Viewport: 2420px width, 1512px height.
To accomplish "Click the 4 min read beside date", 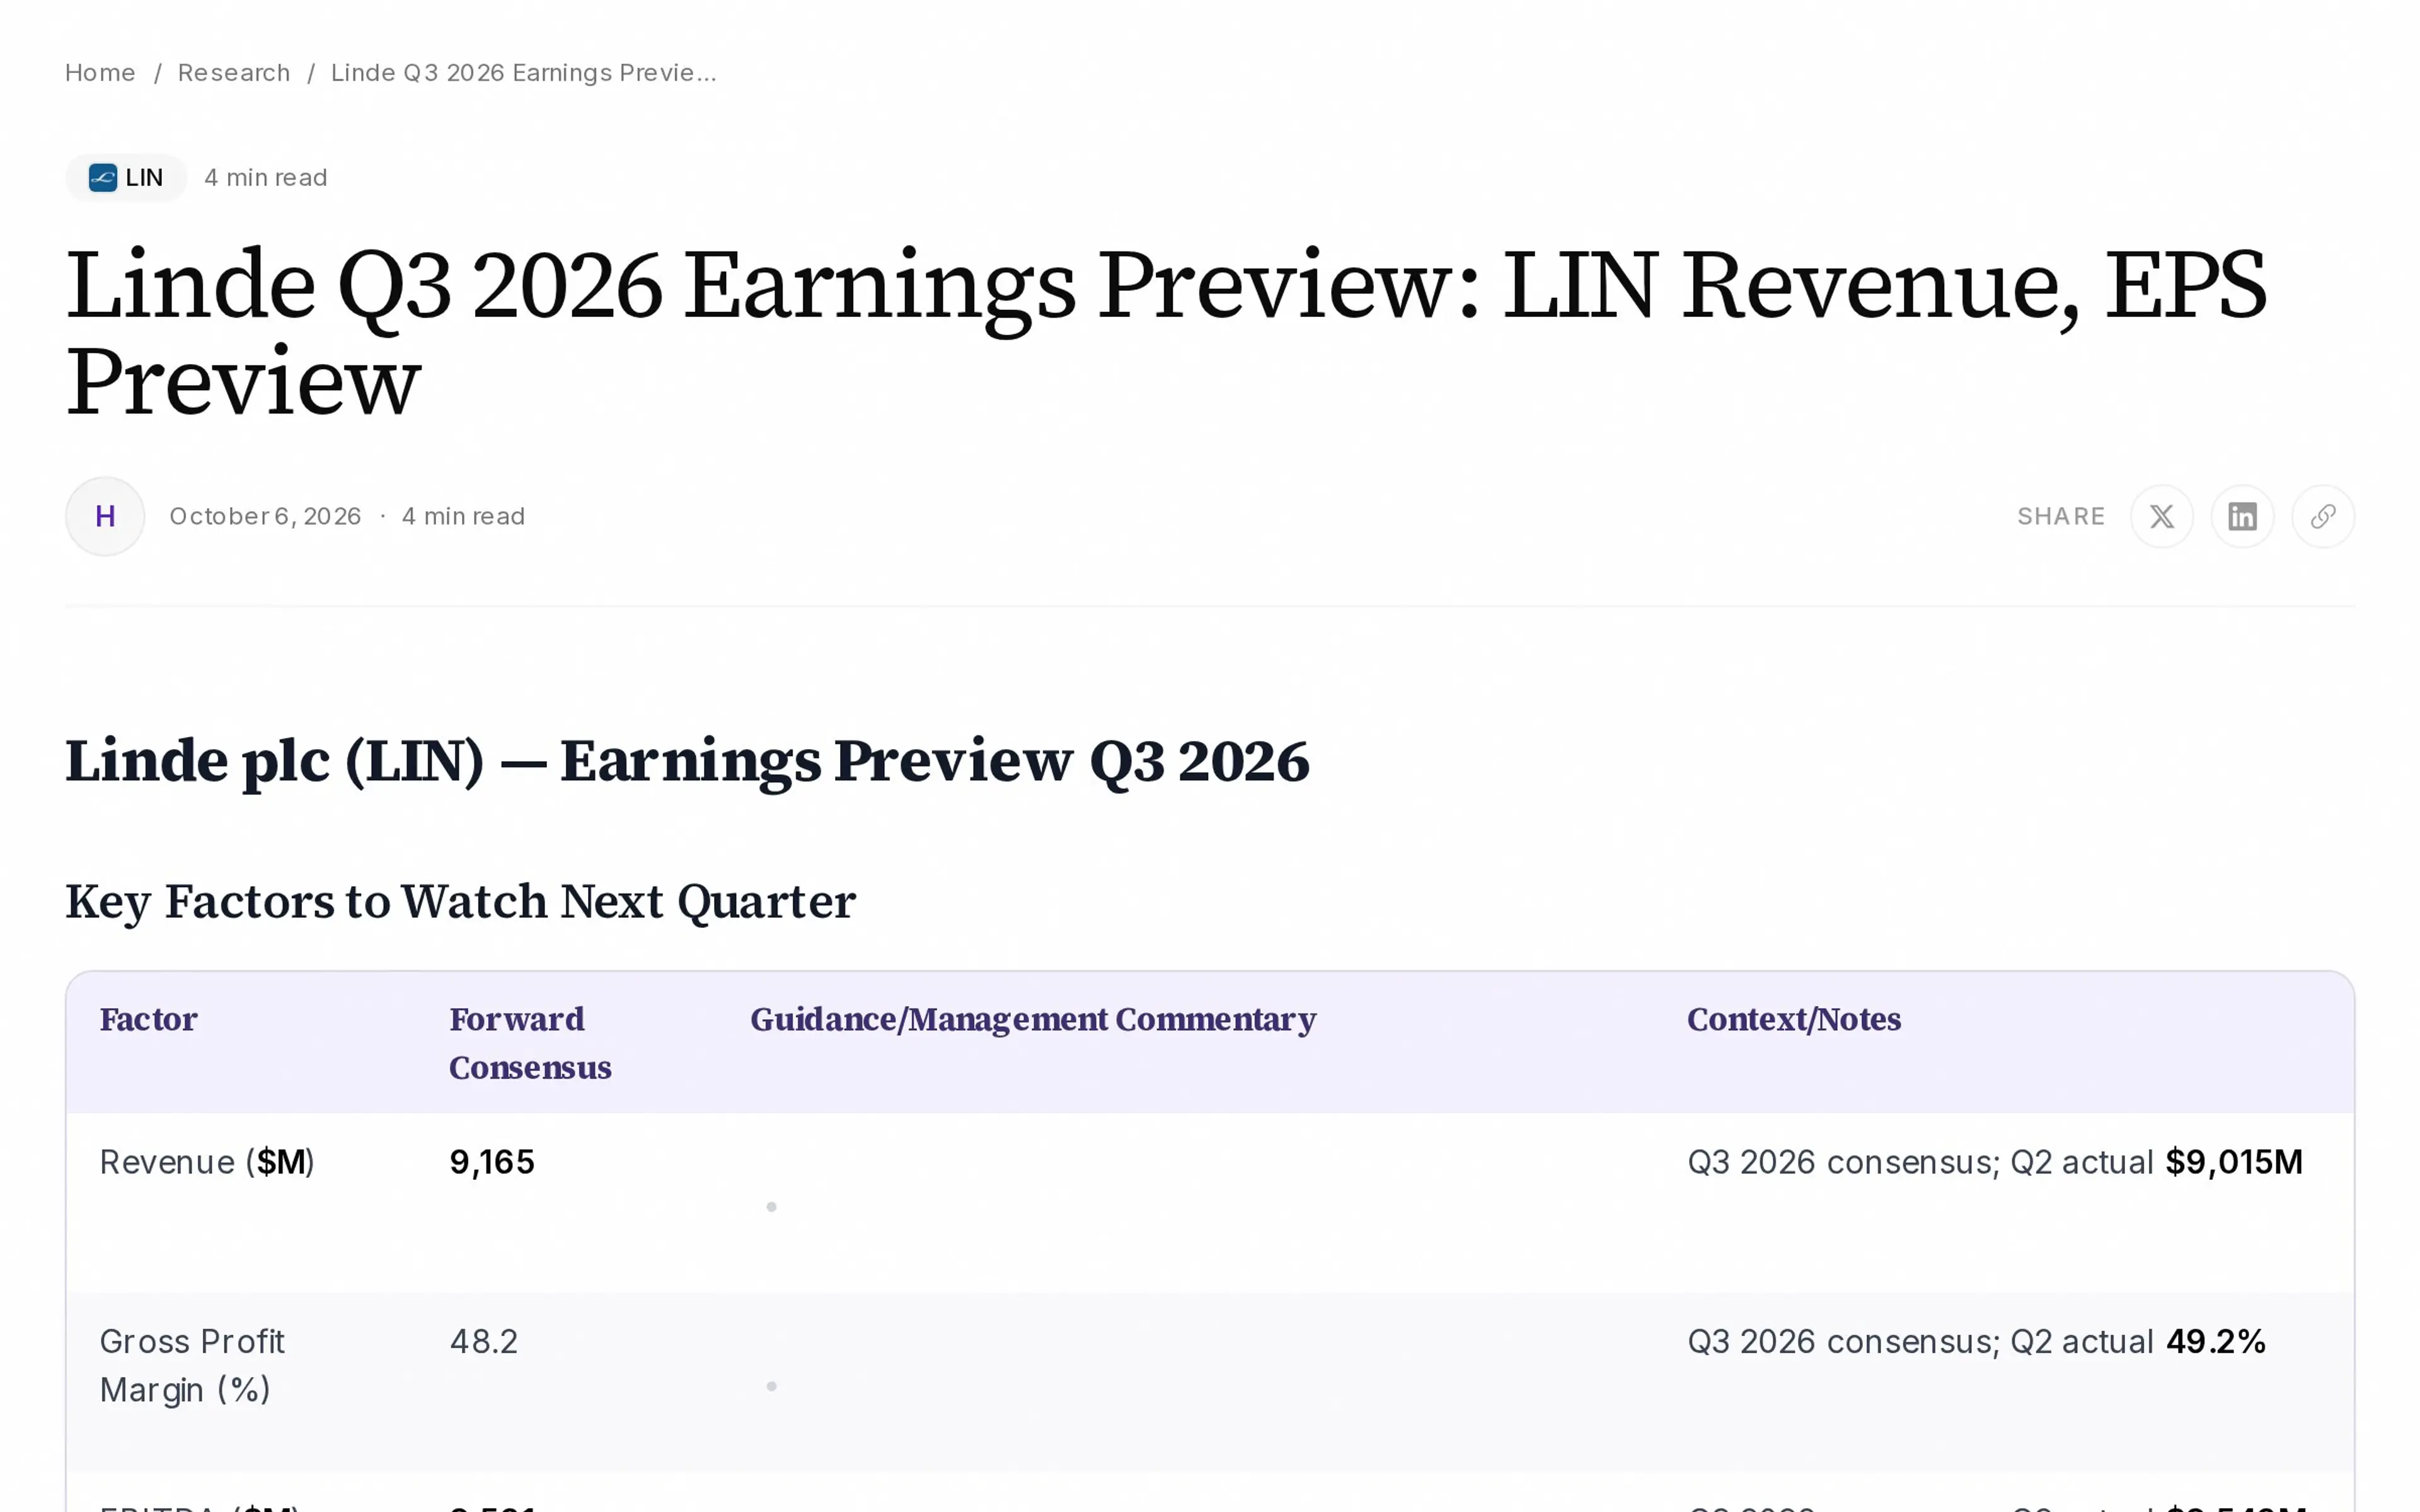I will click(463, 516).
